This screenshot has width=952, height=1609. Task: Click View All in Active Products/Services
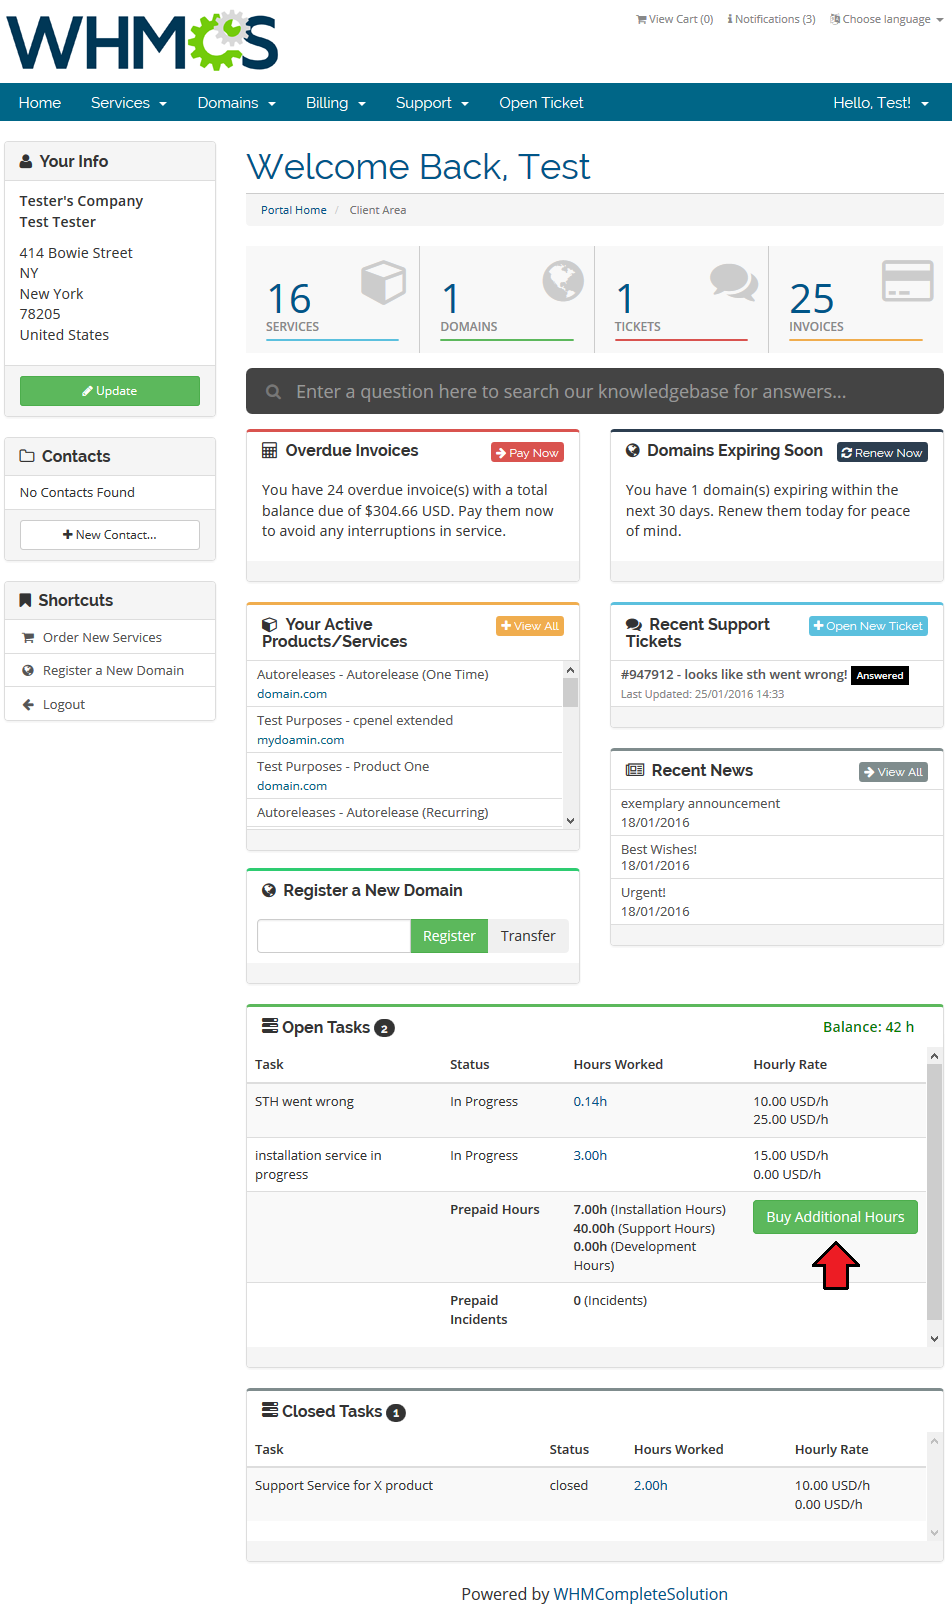point(530,626)
